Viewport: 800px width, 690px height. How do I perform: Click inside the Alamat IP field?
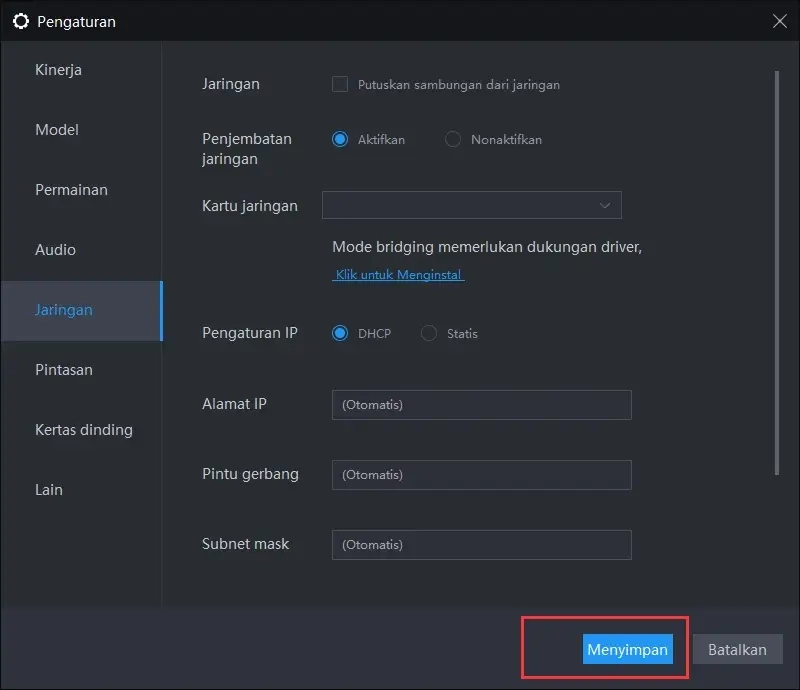[x=481, y=405]
